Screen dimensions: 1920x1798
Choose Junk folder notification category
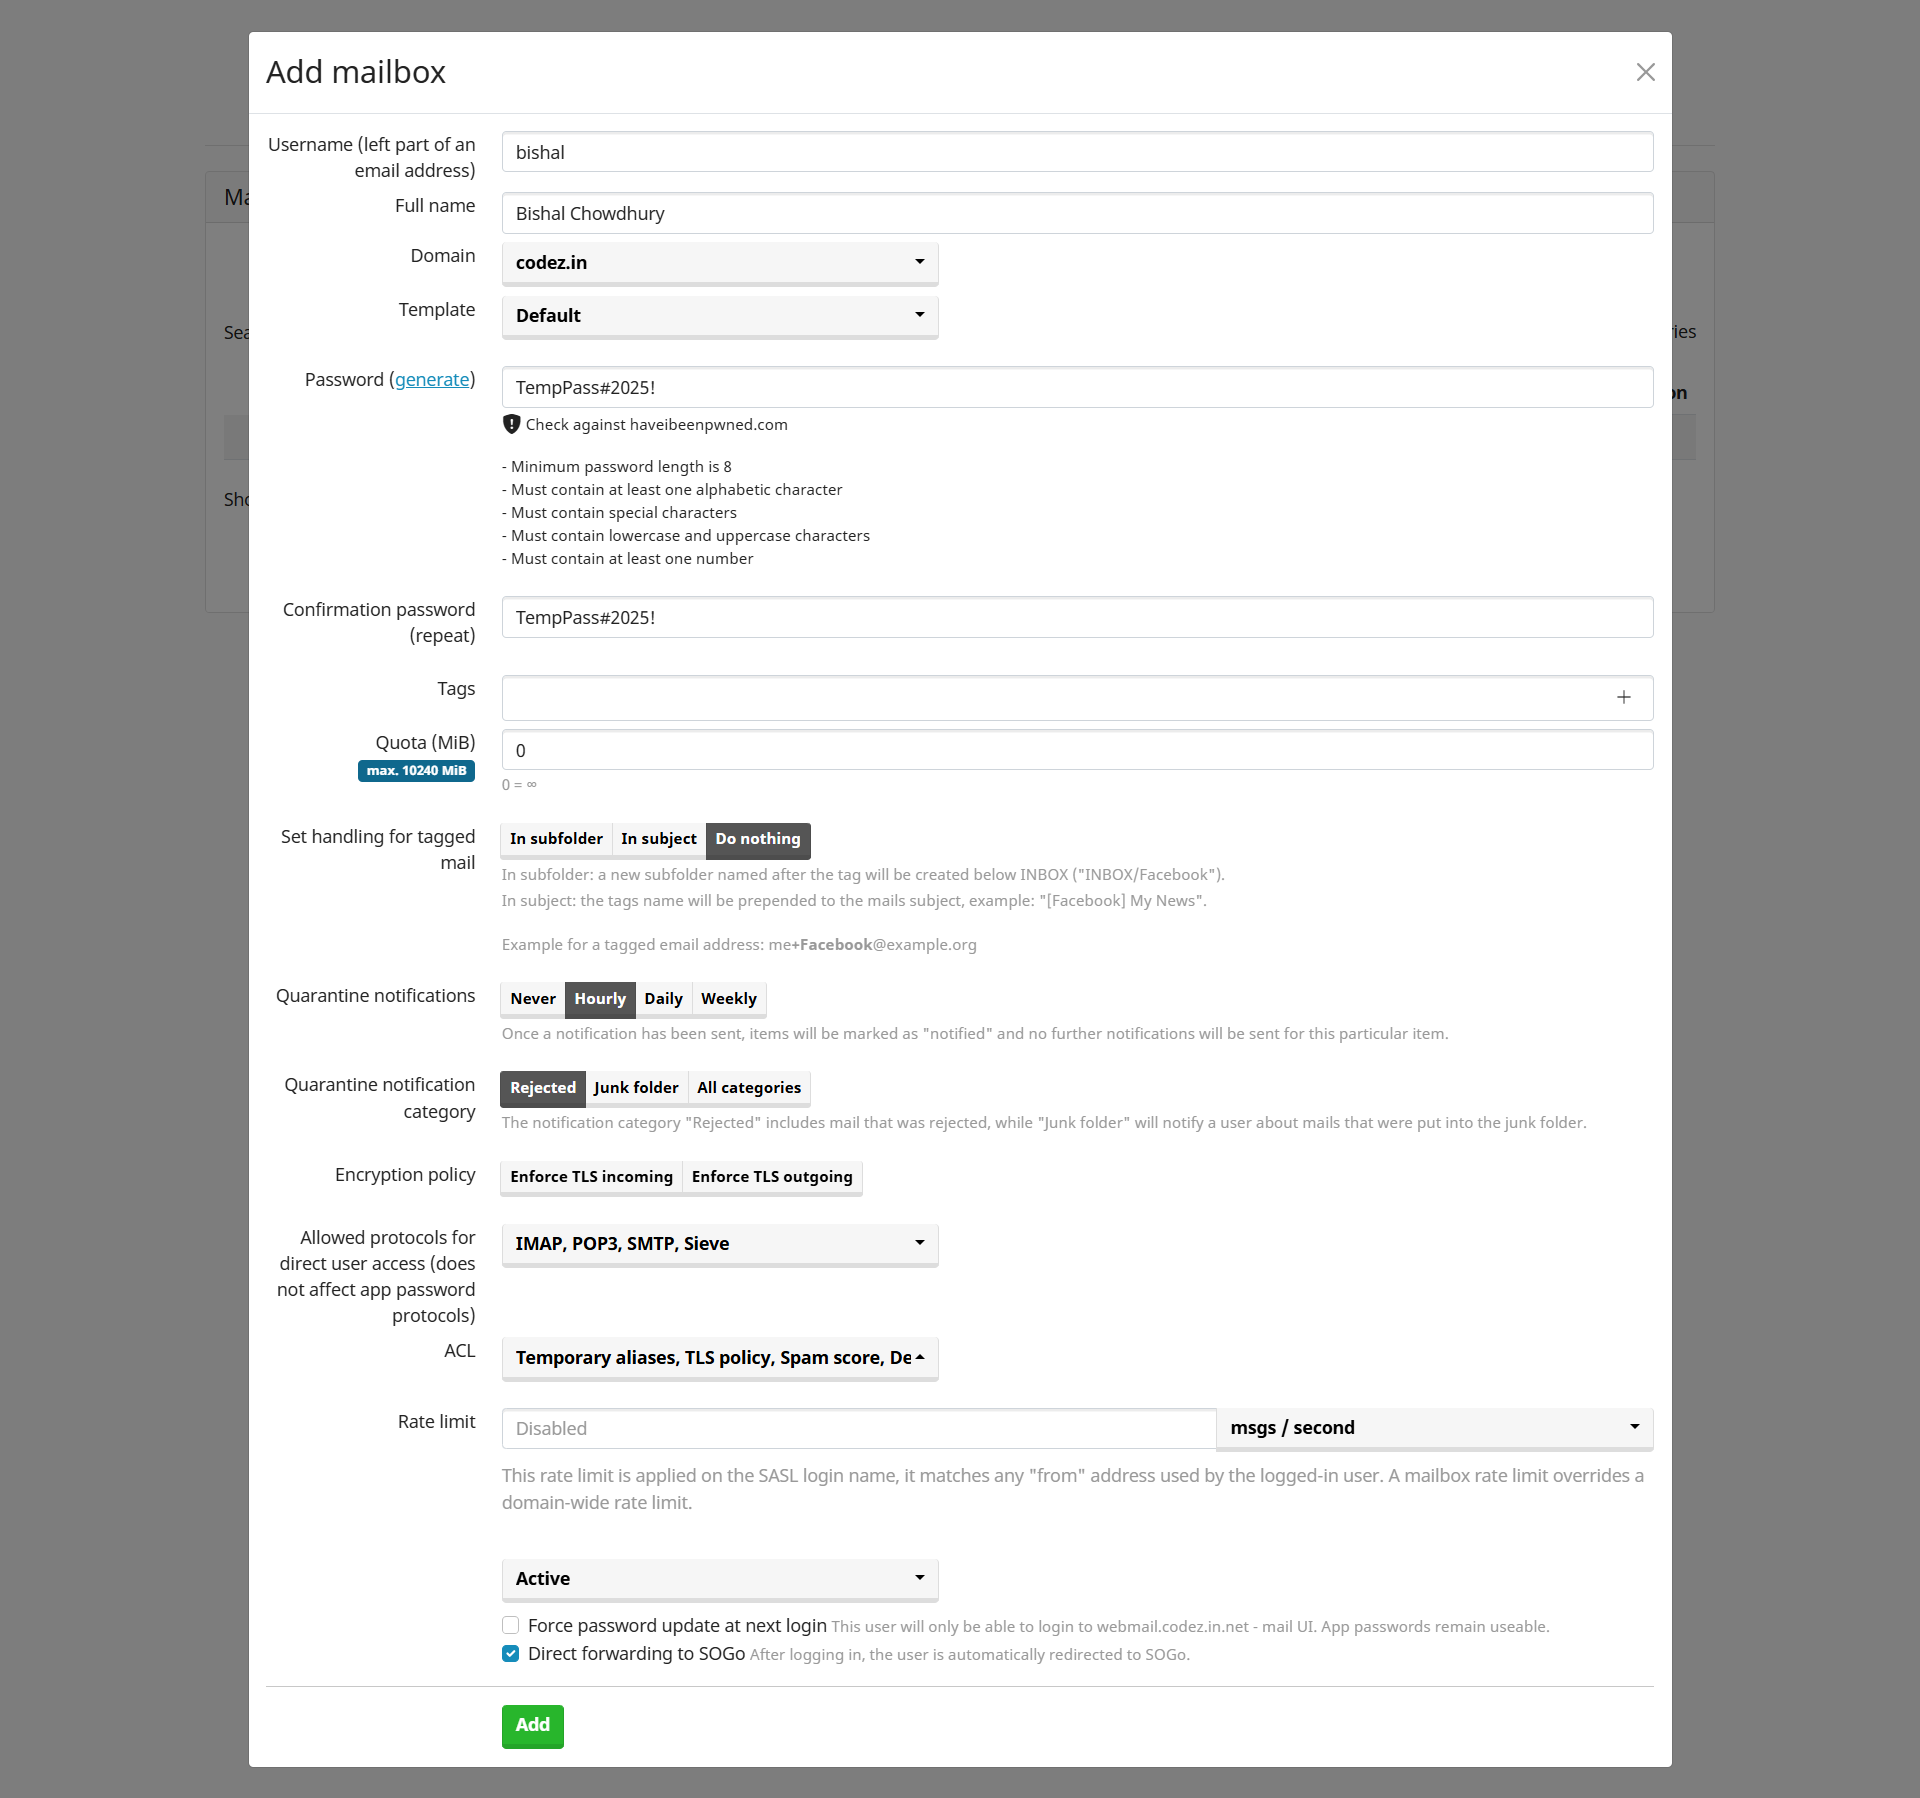(x=636, y=1088)
